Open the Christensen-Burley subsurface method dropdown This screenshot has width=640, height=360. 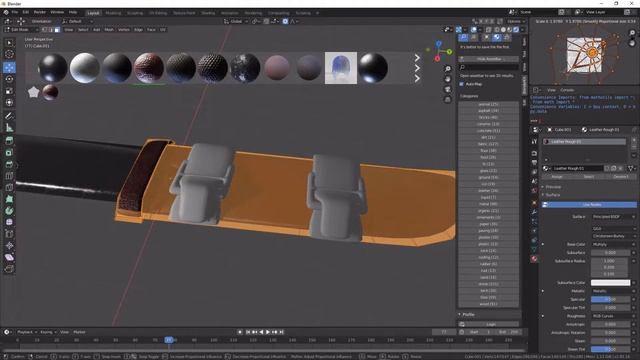[613, 236]
